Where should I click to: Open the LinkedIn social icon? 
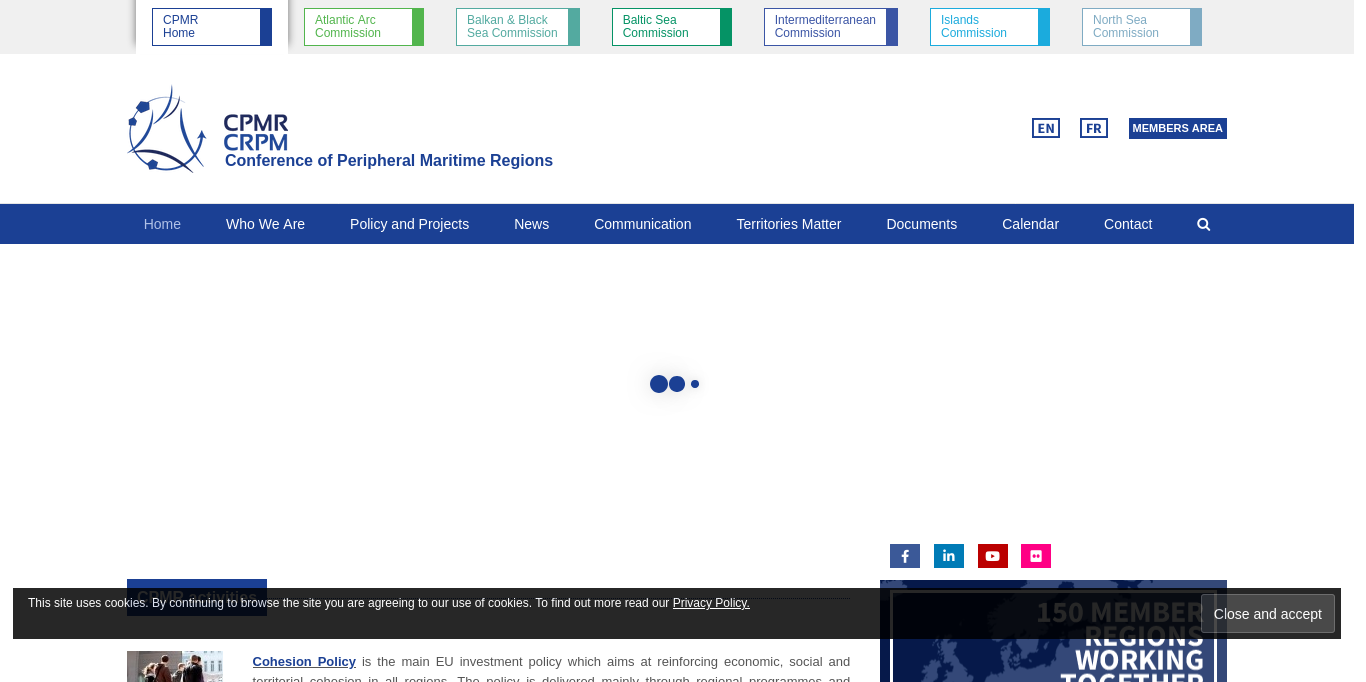pos(948,556)
